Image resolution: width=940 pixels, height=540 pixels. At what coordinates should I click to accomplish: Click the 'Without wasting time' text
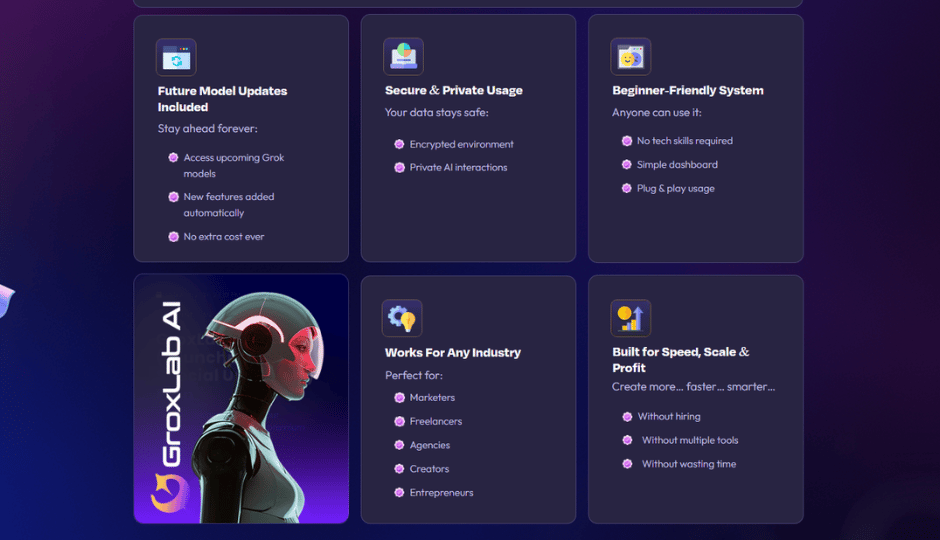pyautogui.click(x=689, y=464)
